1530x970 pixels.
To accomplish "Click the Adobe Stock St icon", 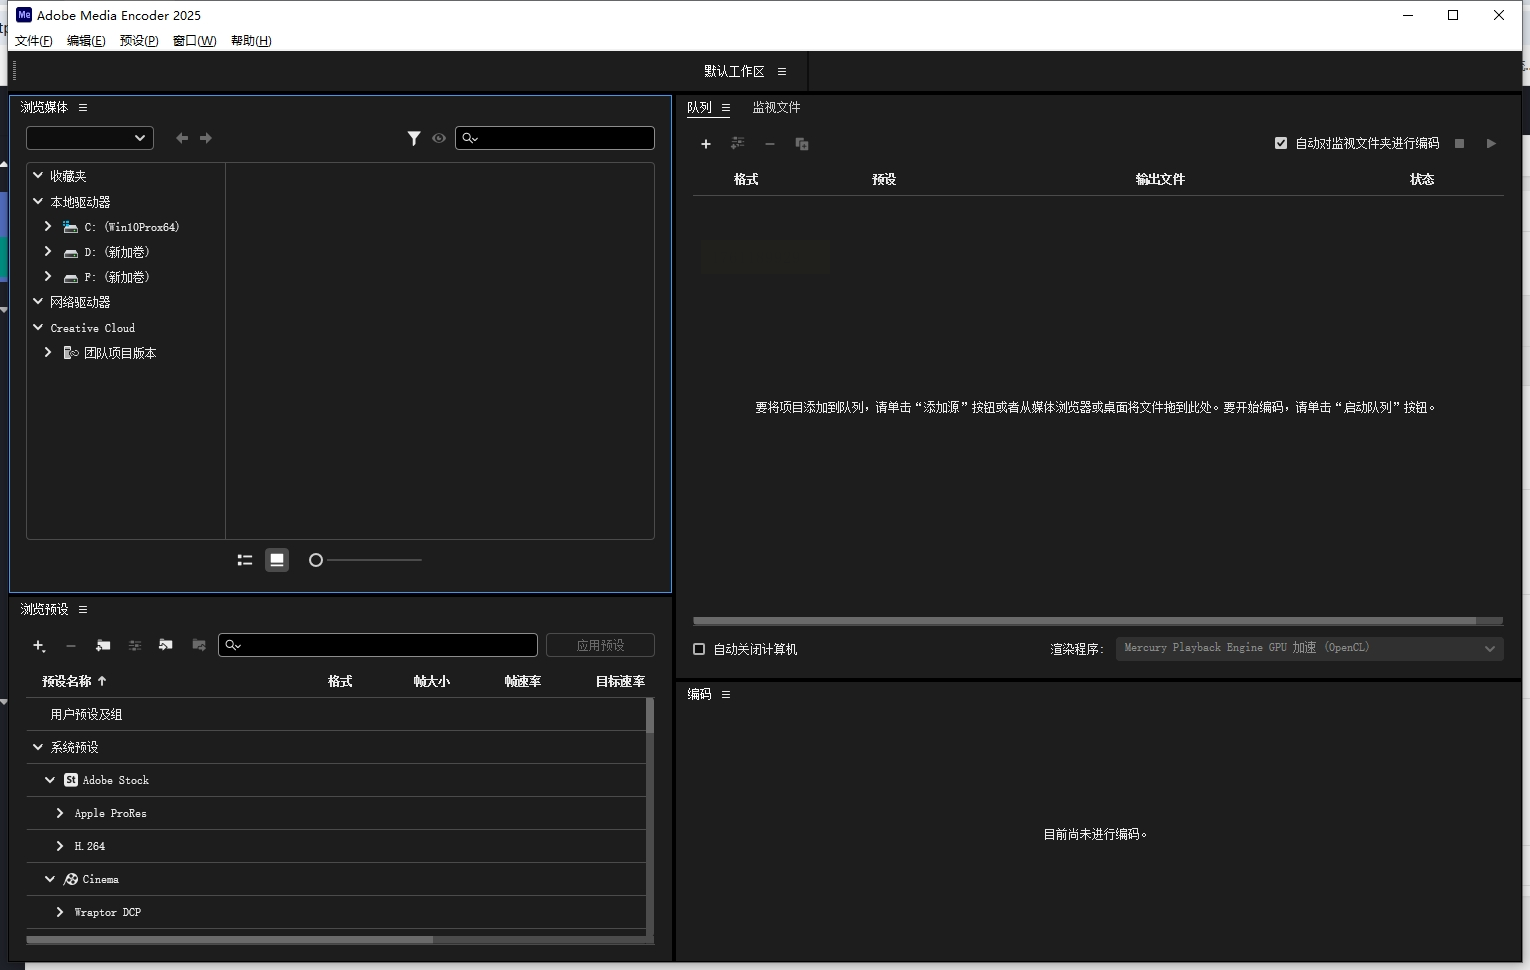I will pyautogui.click(x=71, y=780).
